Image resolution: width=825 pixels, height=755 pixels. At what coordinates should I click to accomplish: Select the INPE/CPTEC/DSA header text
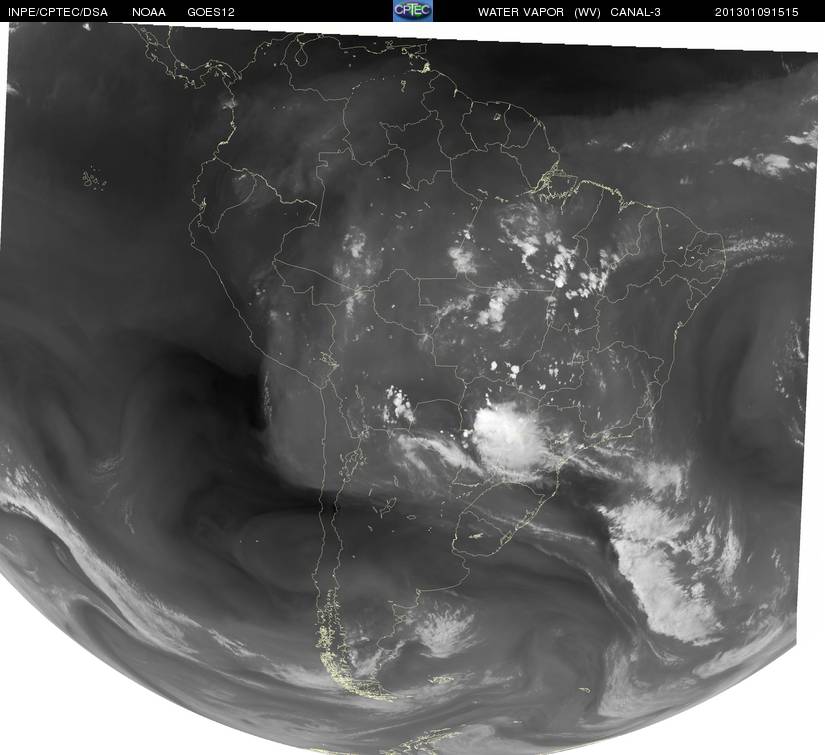click(58, 12)
